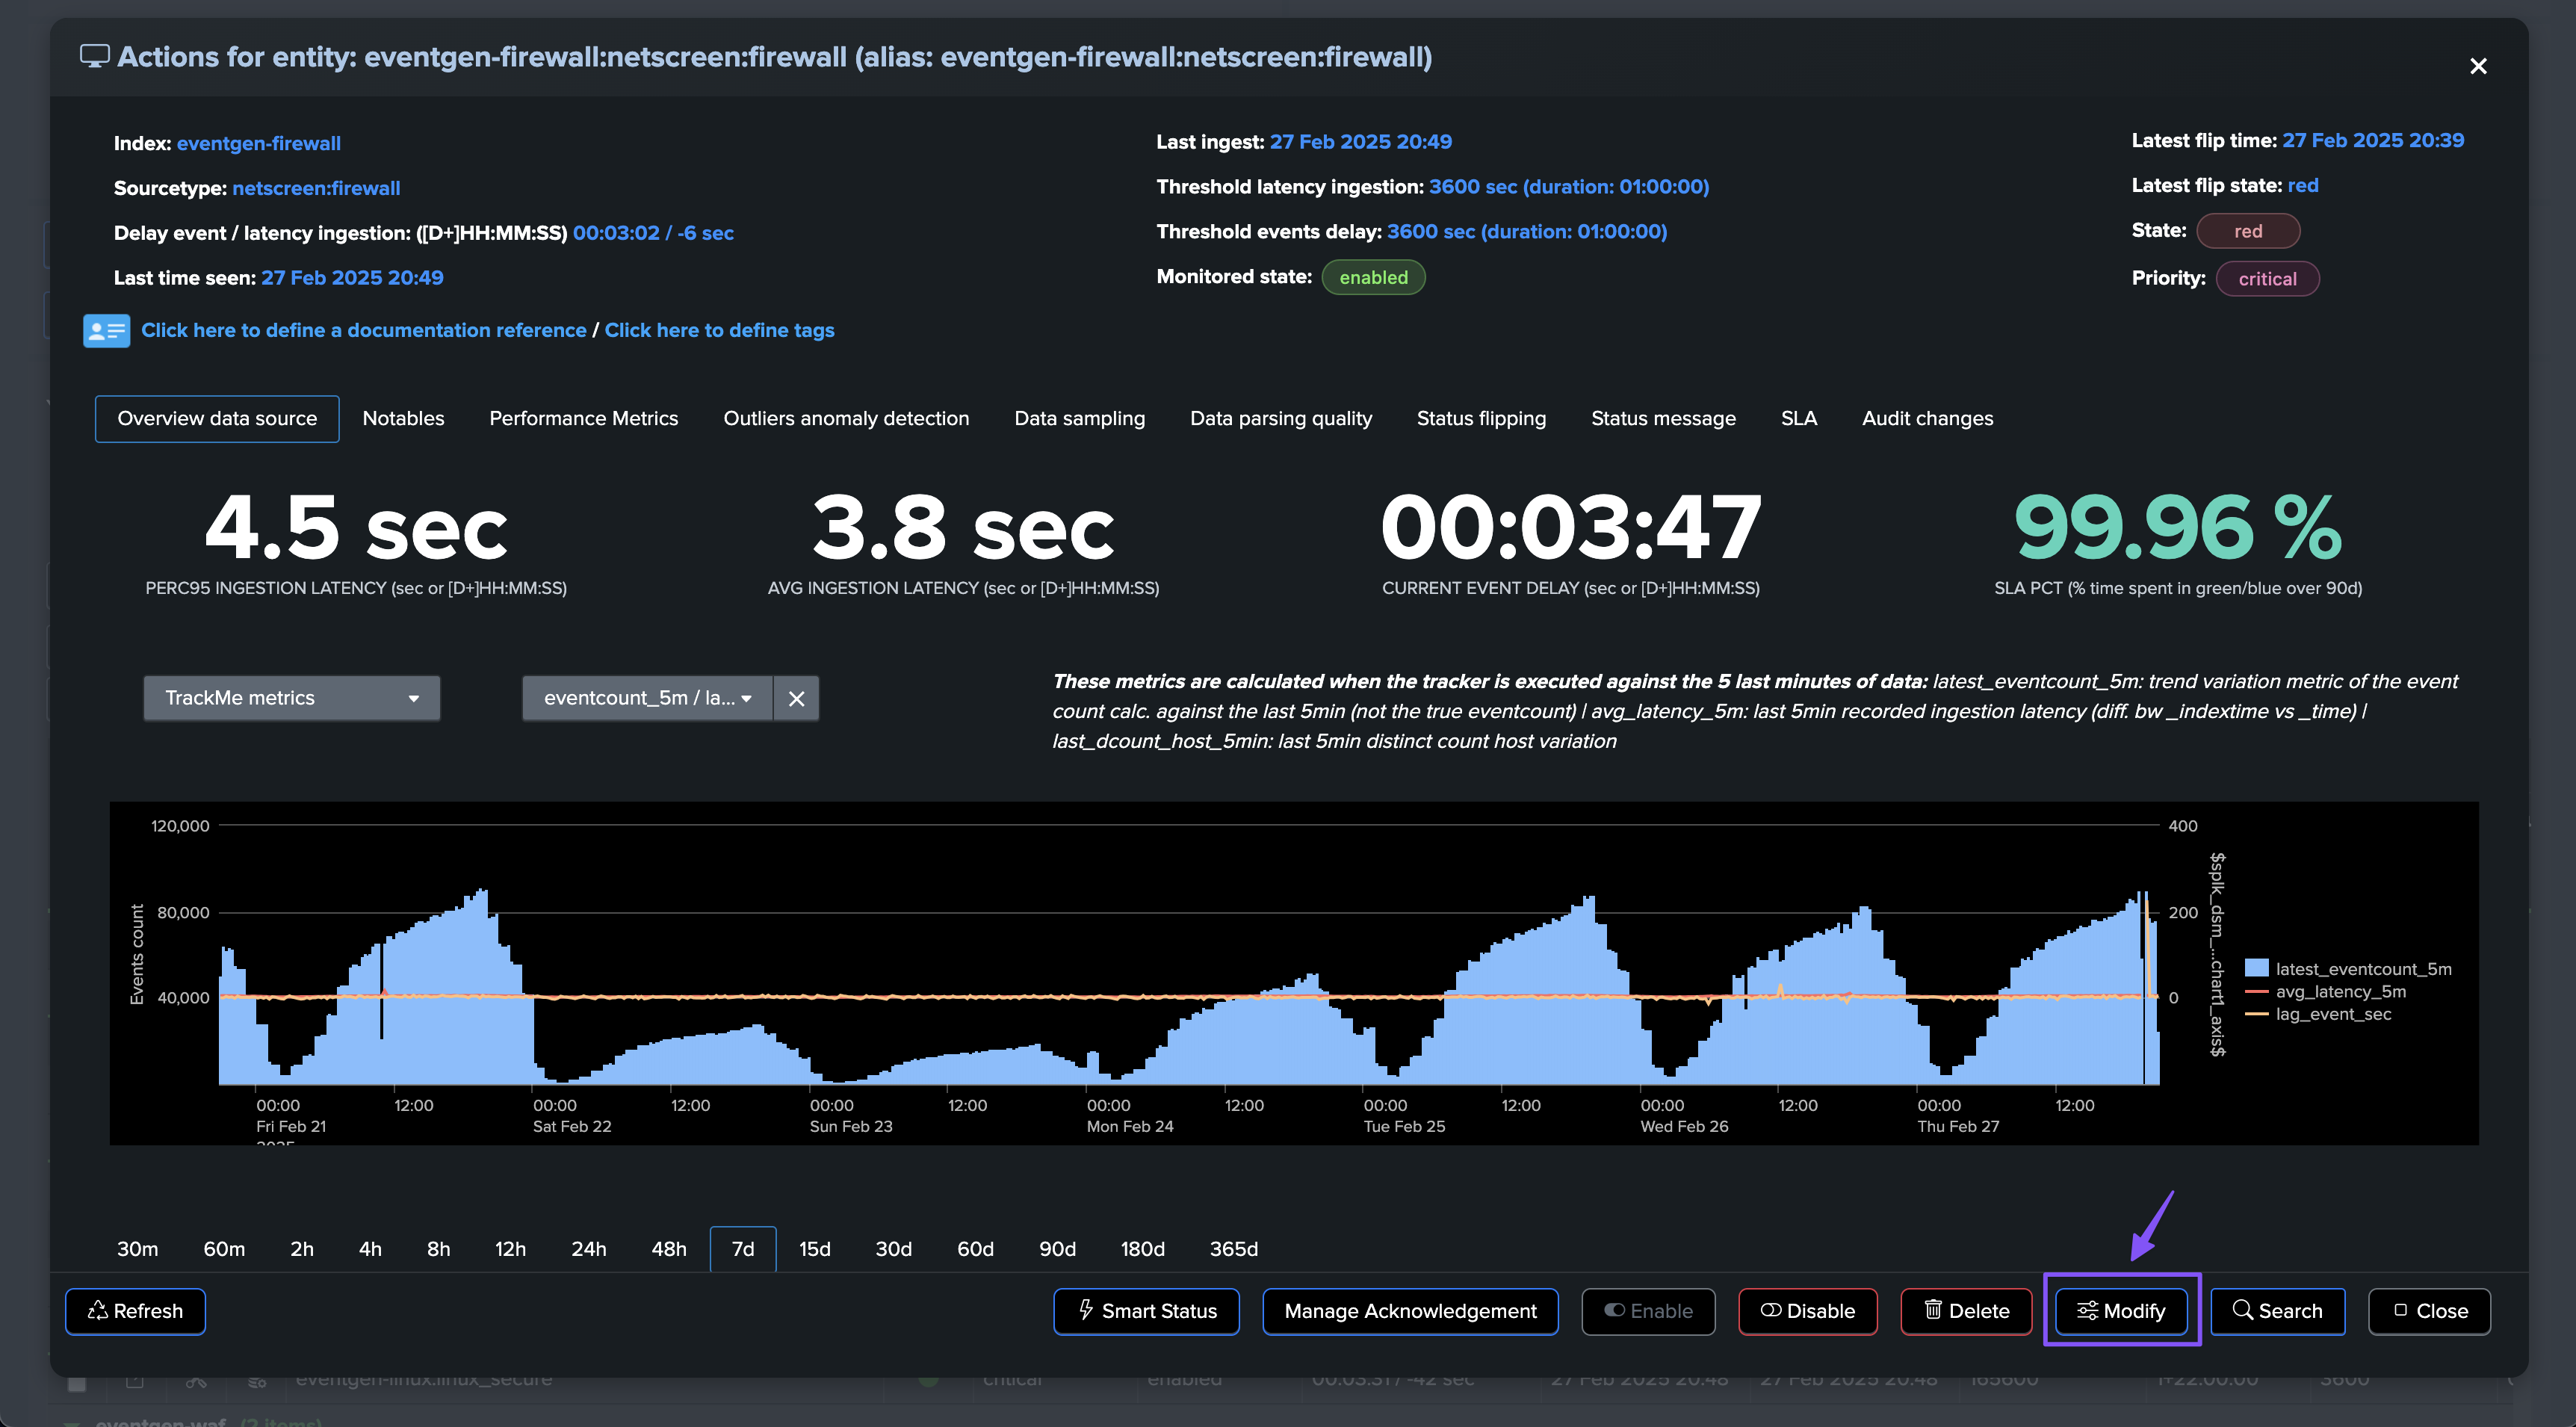Click the Disable toggle button

(1807, 1311)
